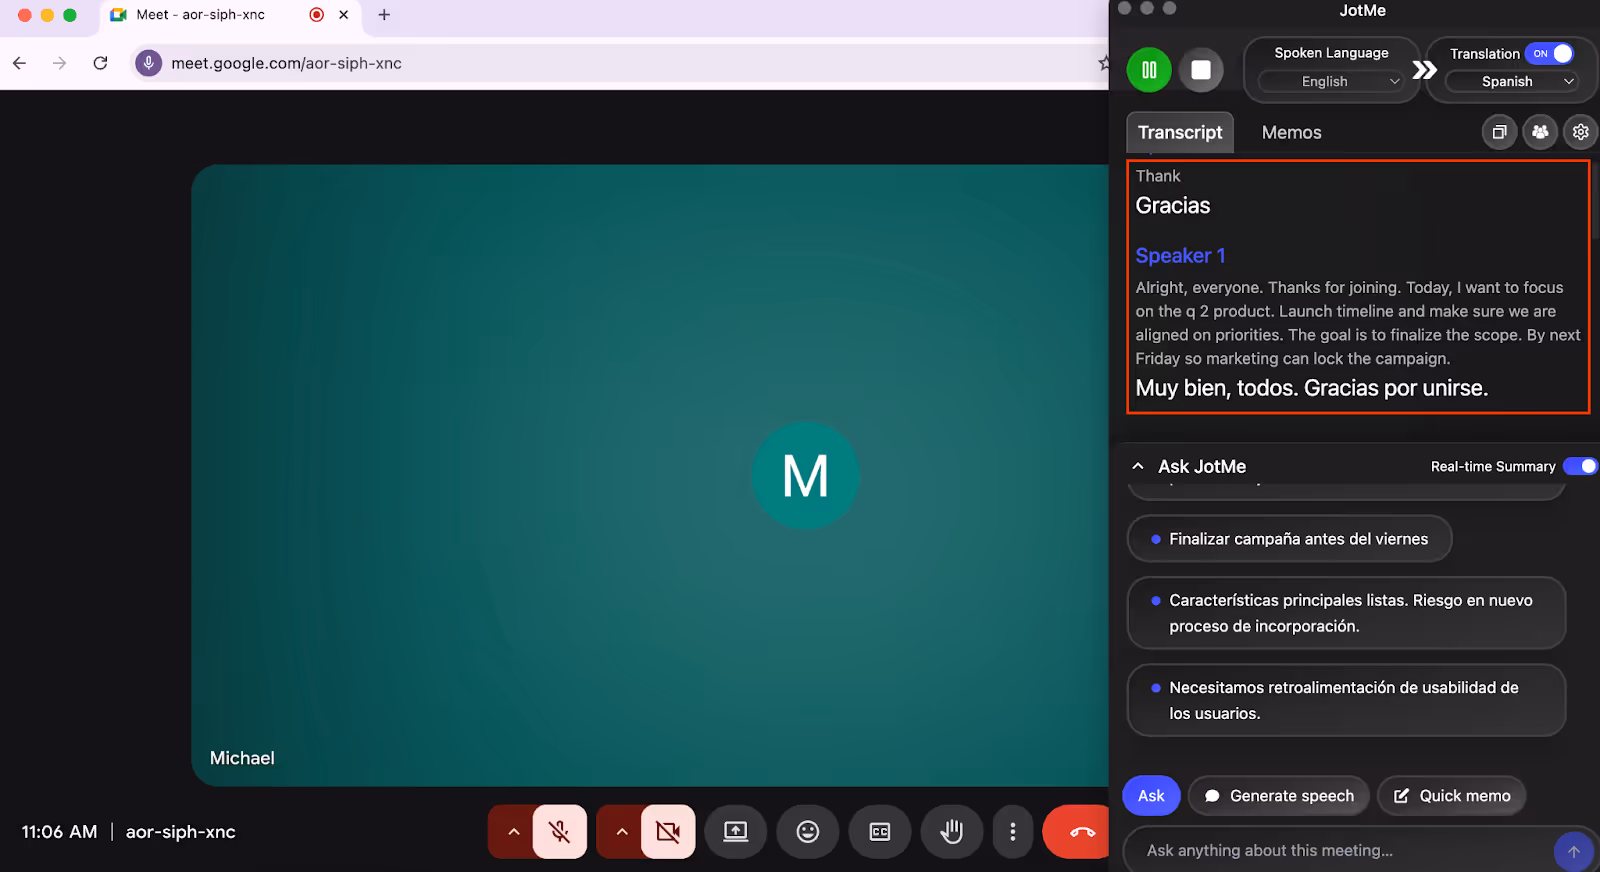Go back with the browser back arrow
The width and height of the screenshot is (1600, 872).
(x=20, y=63)
